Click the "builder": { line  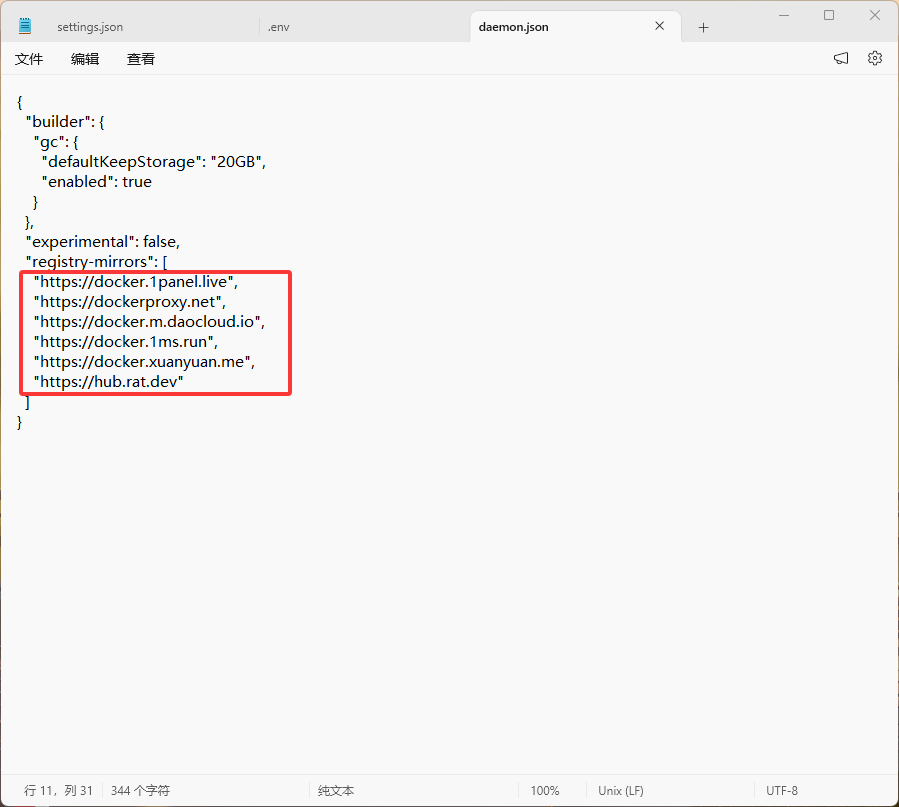tap(65, 122)
